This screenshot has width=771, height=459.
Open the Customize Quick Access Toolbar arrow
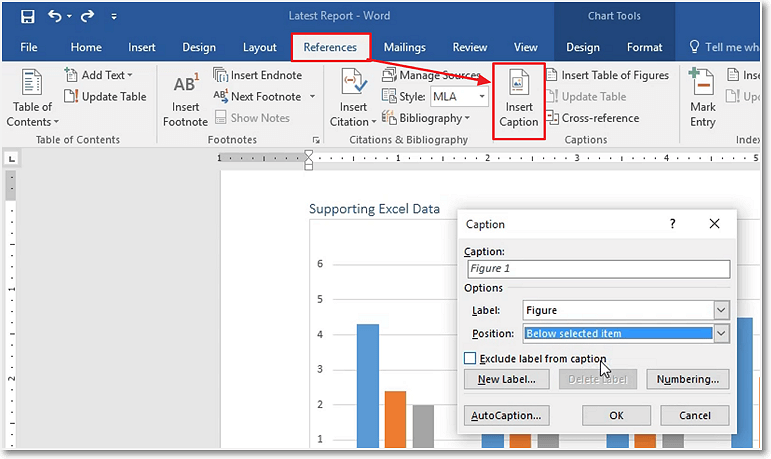(x=114, y=17)
